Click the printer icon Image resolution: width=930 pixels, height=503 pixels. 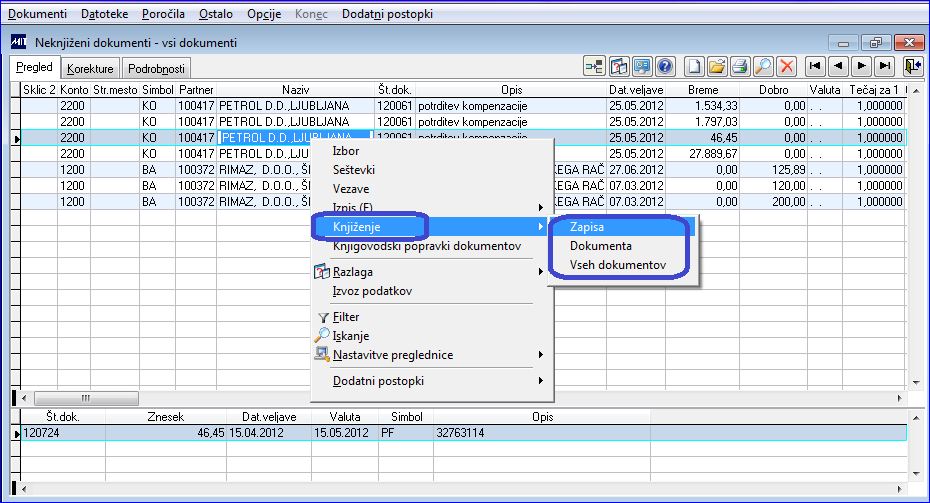pos(740,66)
